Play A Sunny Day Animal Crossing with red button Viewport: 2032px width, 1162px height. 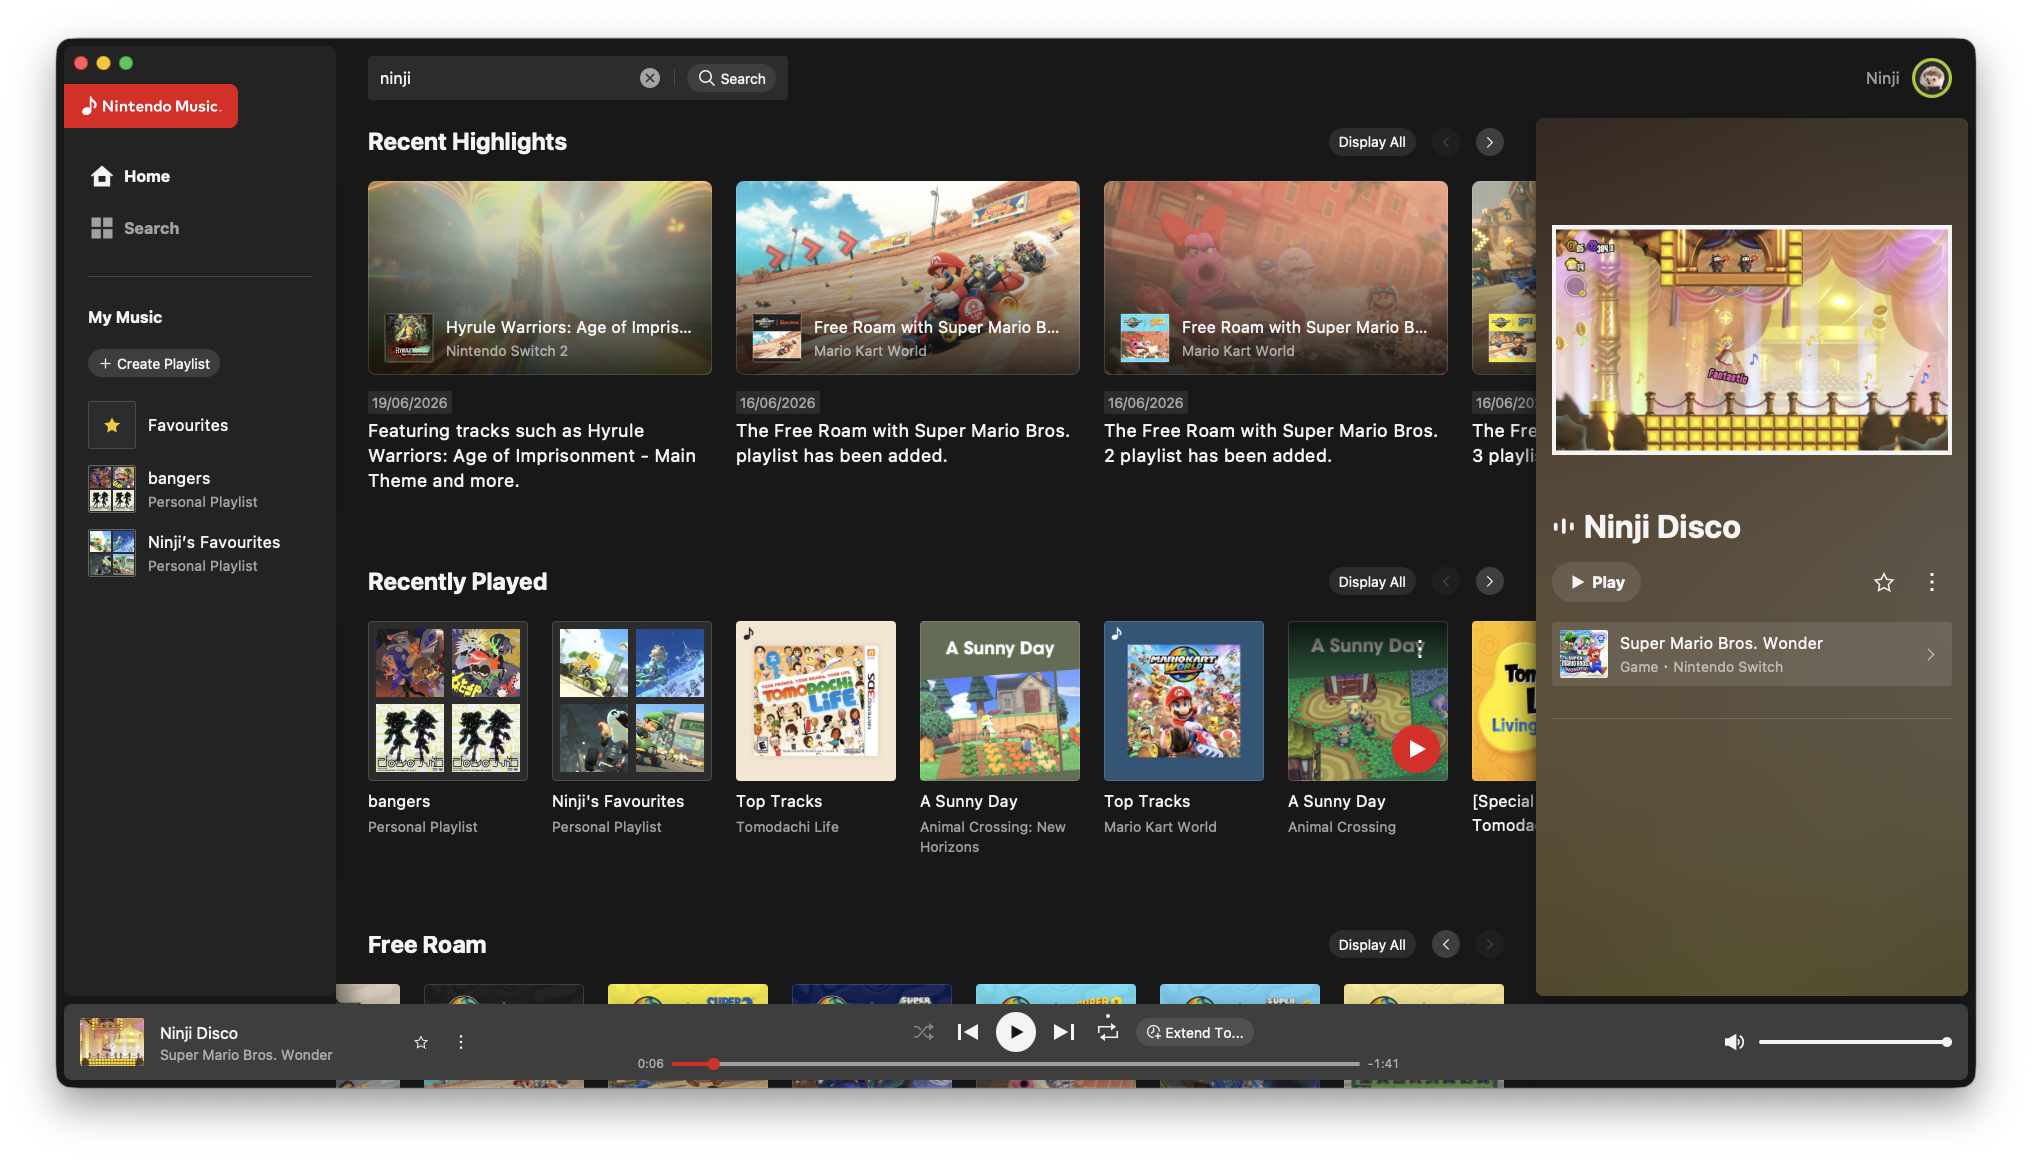coord(1416,748)
